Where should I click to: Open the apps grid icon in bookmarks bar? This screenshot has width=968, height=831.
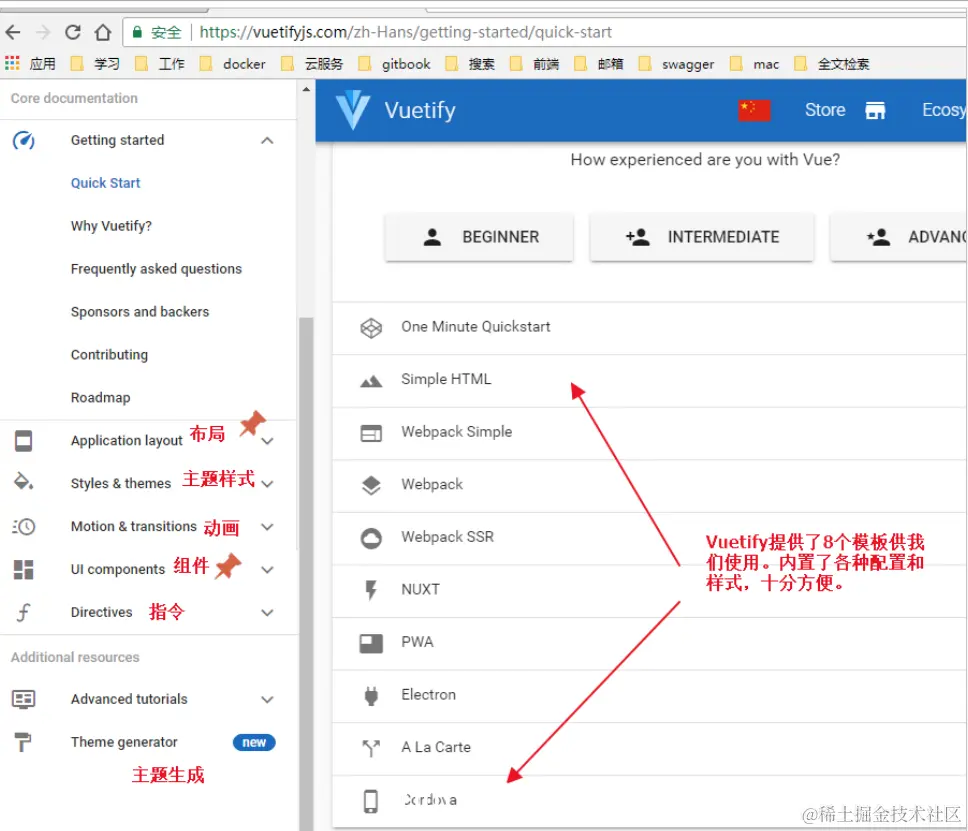12,64
